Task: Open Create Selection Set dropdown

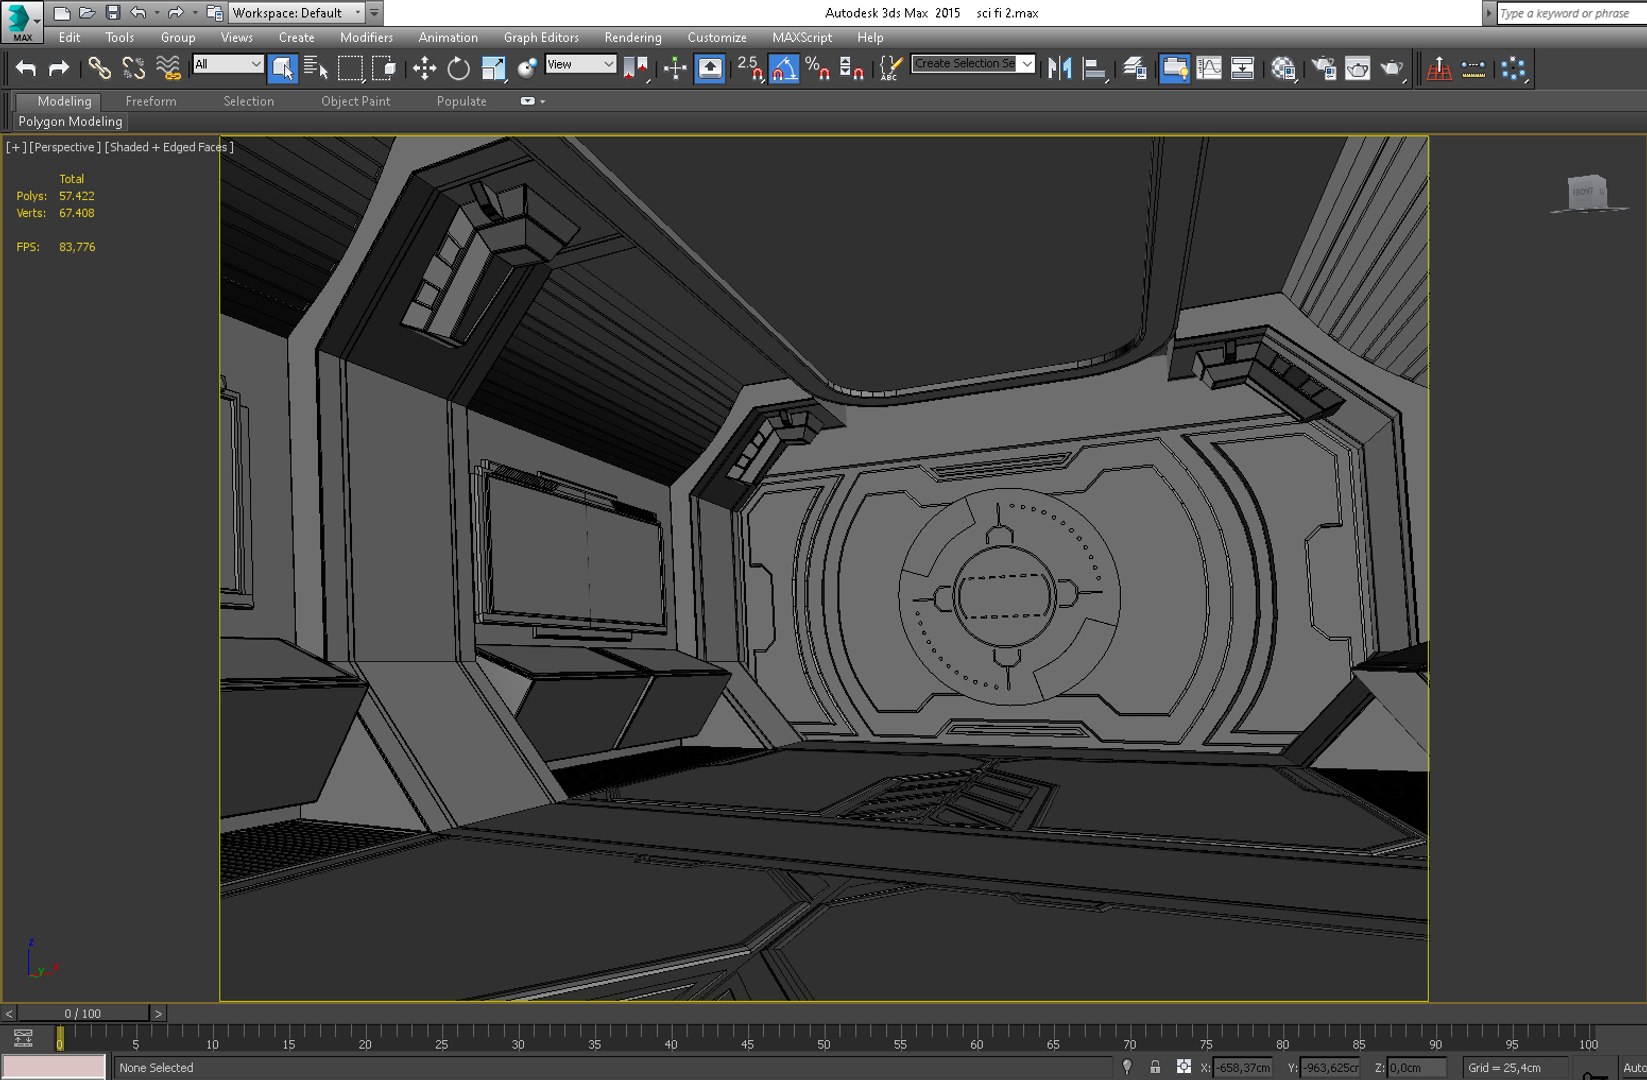Action: tap(973, 64)
